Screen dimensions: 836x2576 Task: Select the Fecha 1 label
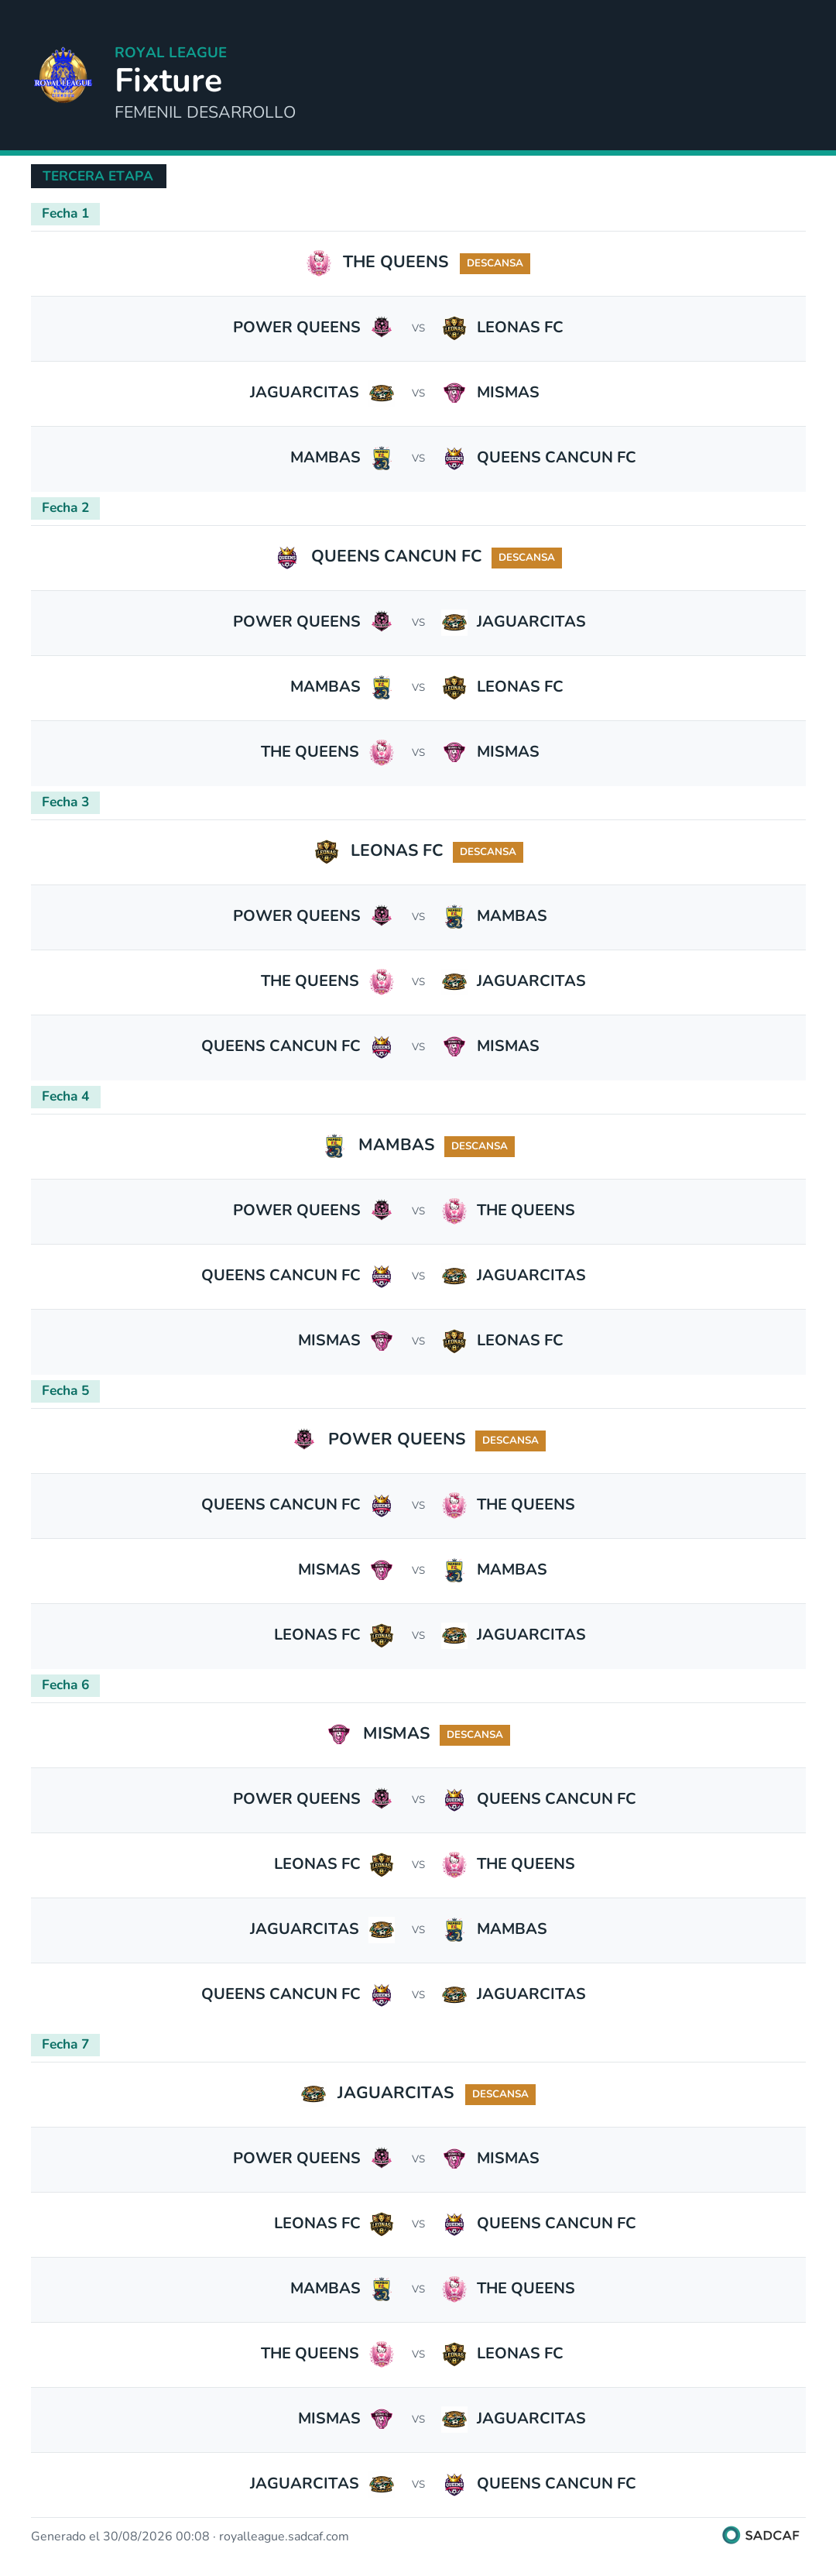tap(65, 213)
